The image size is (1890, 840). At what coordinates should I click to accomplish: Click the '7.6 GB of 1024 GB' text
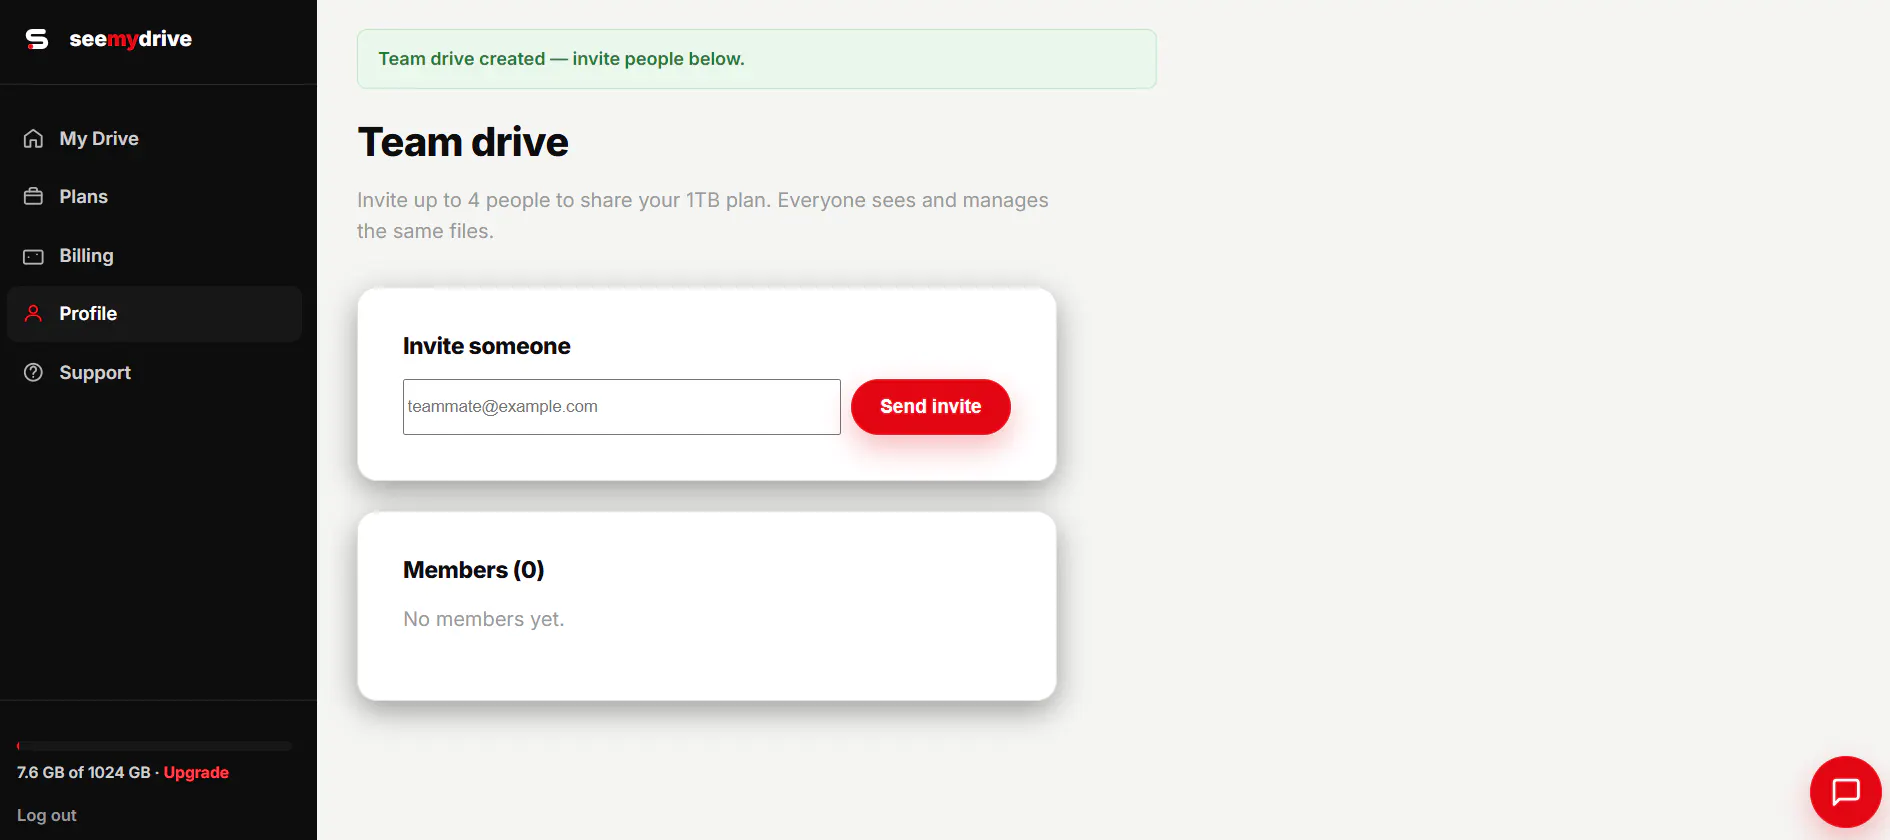(x=84, y=772)
